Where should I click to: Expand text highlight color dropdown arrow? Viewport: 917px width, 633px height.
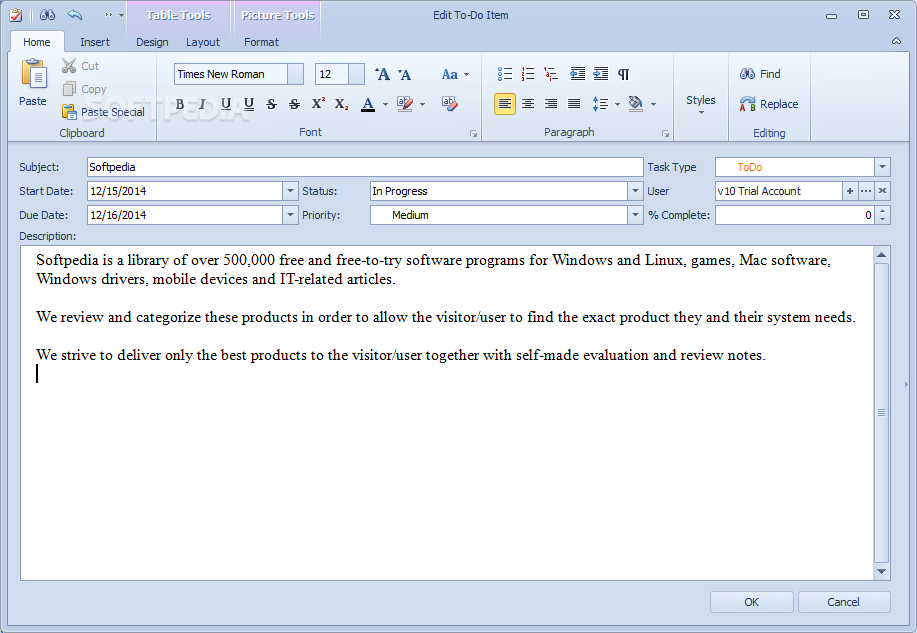(x=423, y=105)
